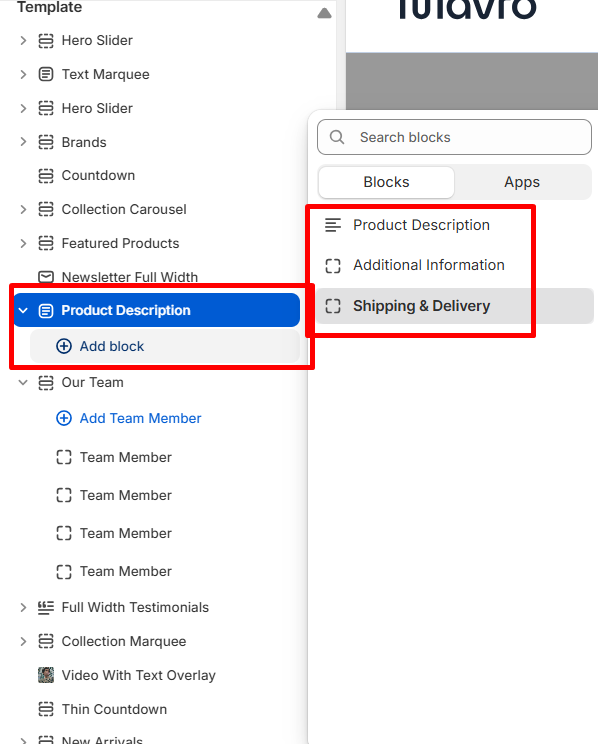Choose the Additional Information block
Viewport: 598px width, 744px height.
tap(429, 265)
